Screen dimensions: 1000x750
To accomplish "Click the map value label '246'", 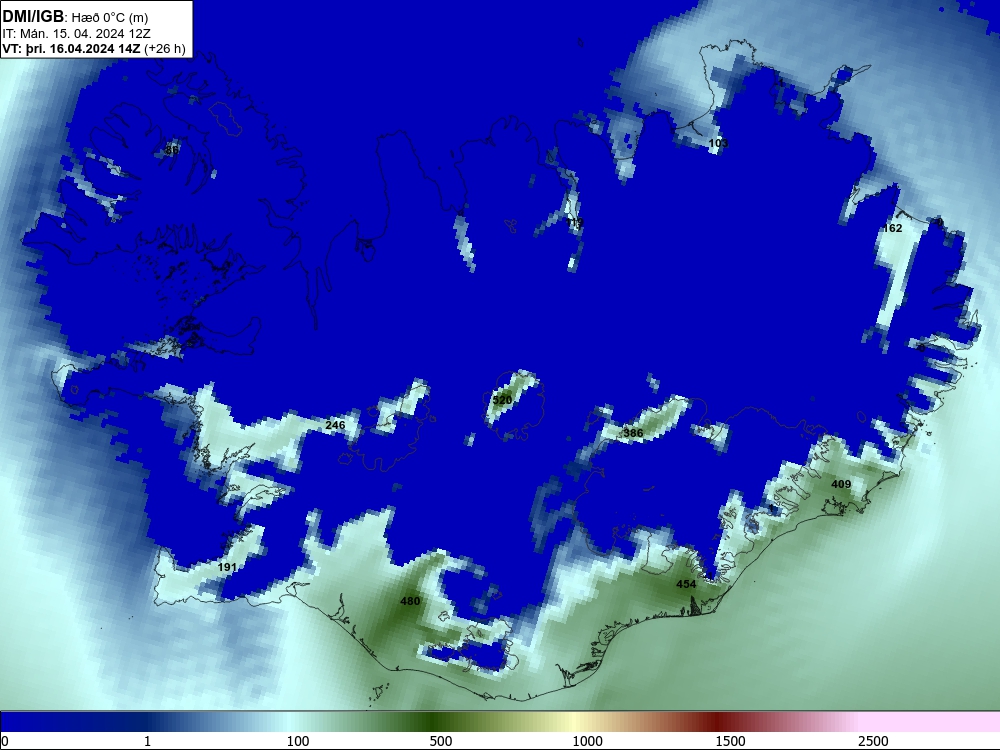I will point(335,425).
